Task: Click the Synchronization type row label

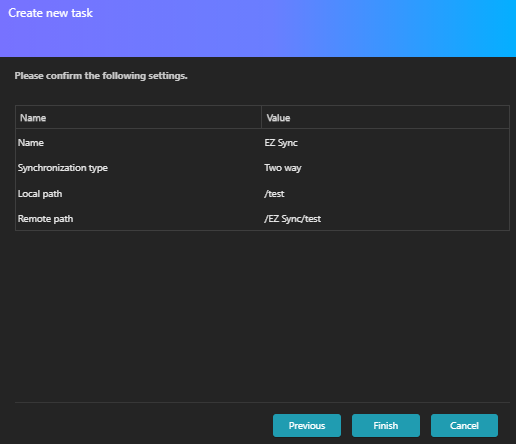Action: [63, 168]
